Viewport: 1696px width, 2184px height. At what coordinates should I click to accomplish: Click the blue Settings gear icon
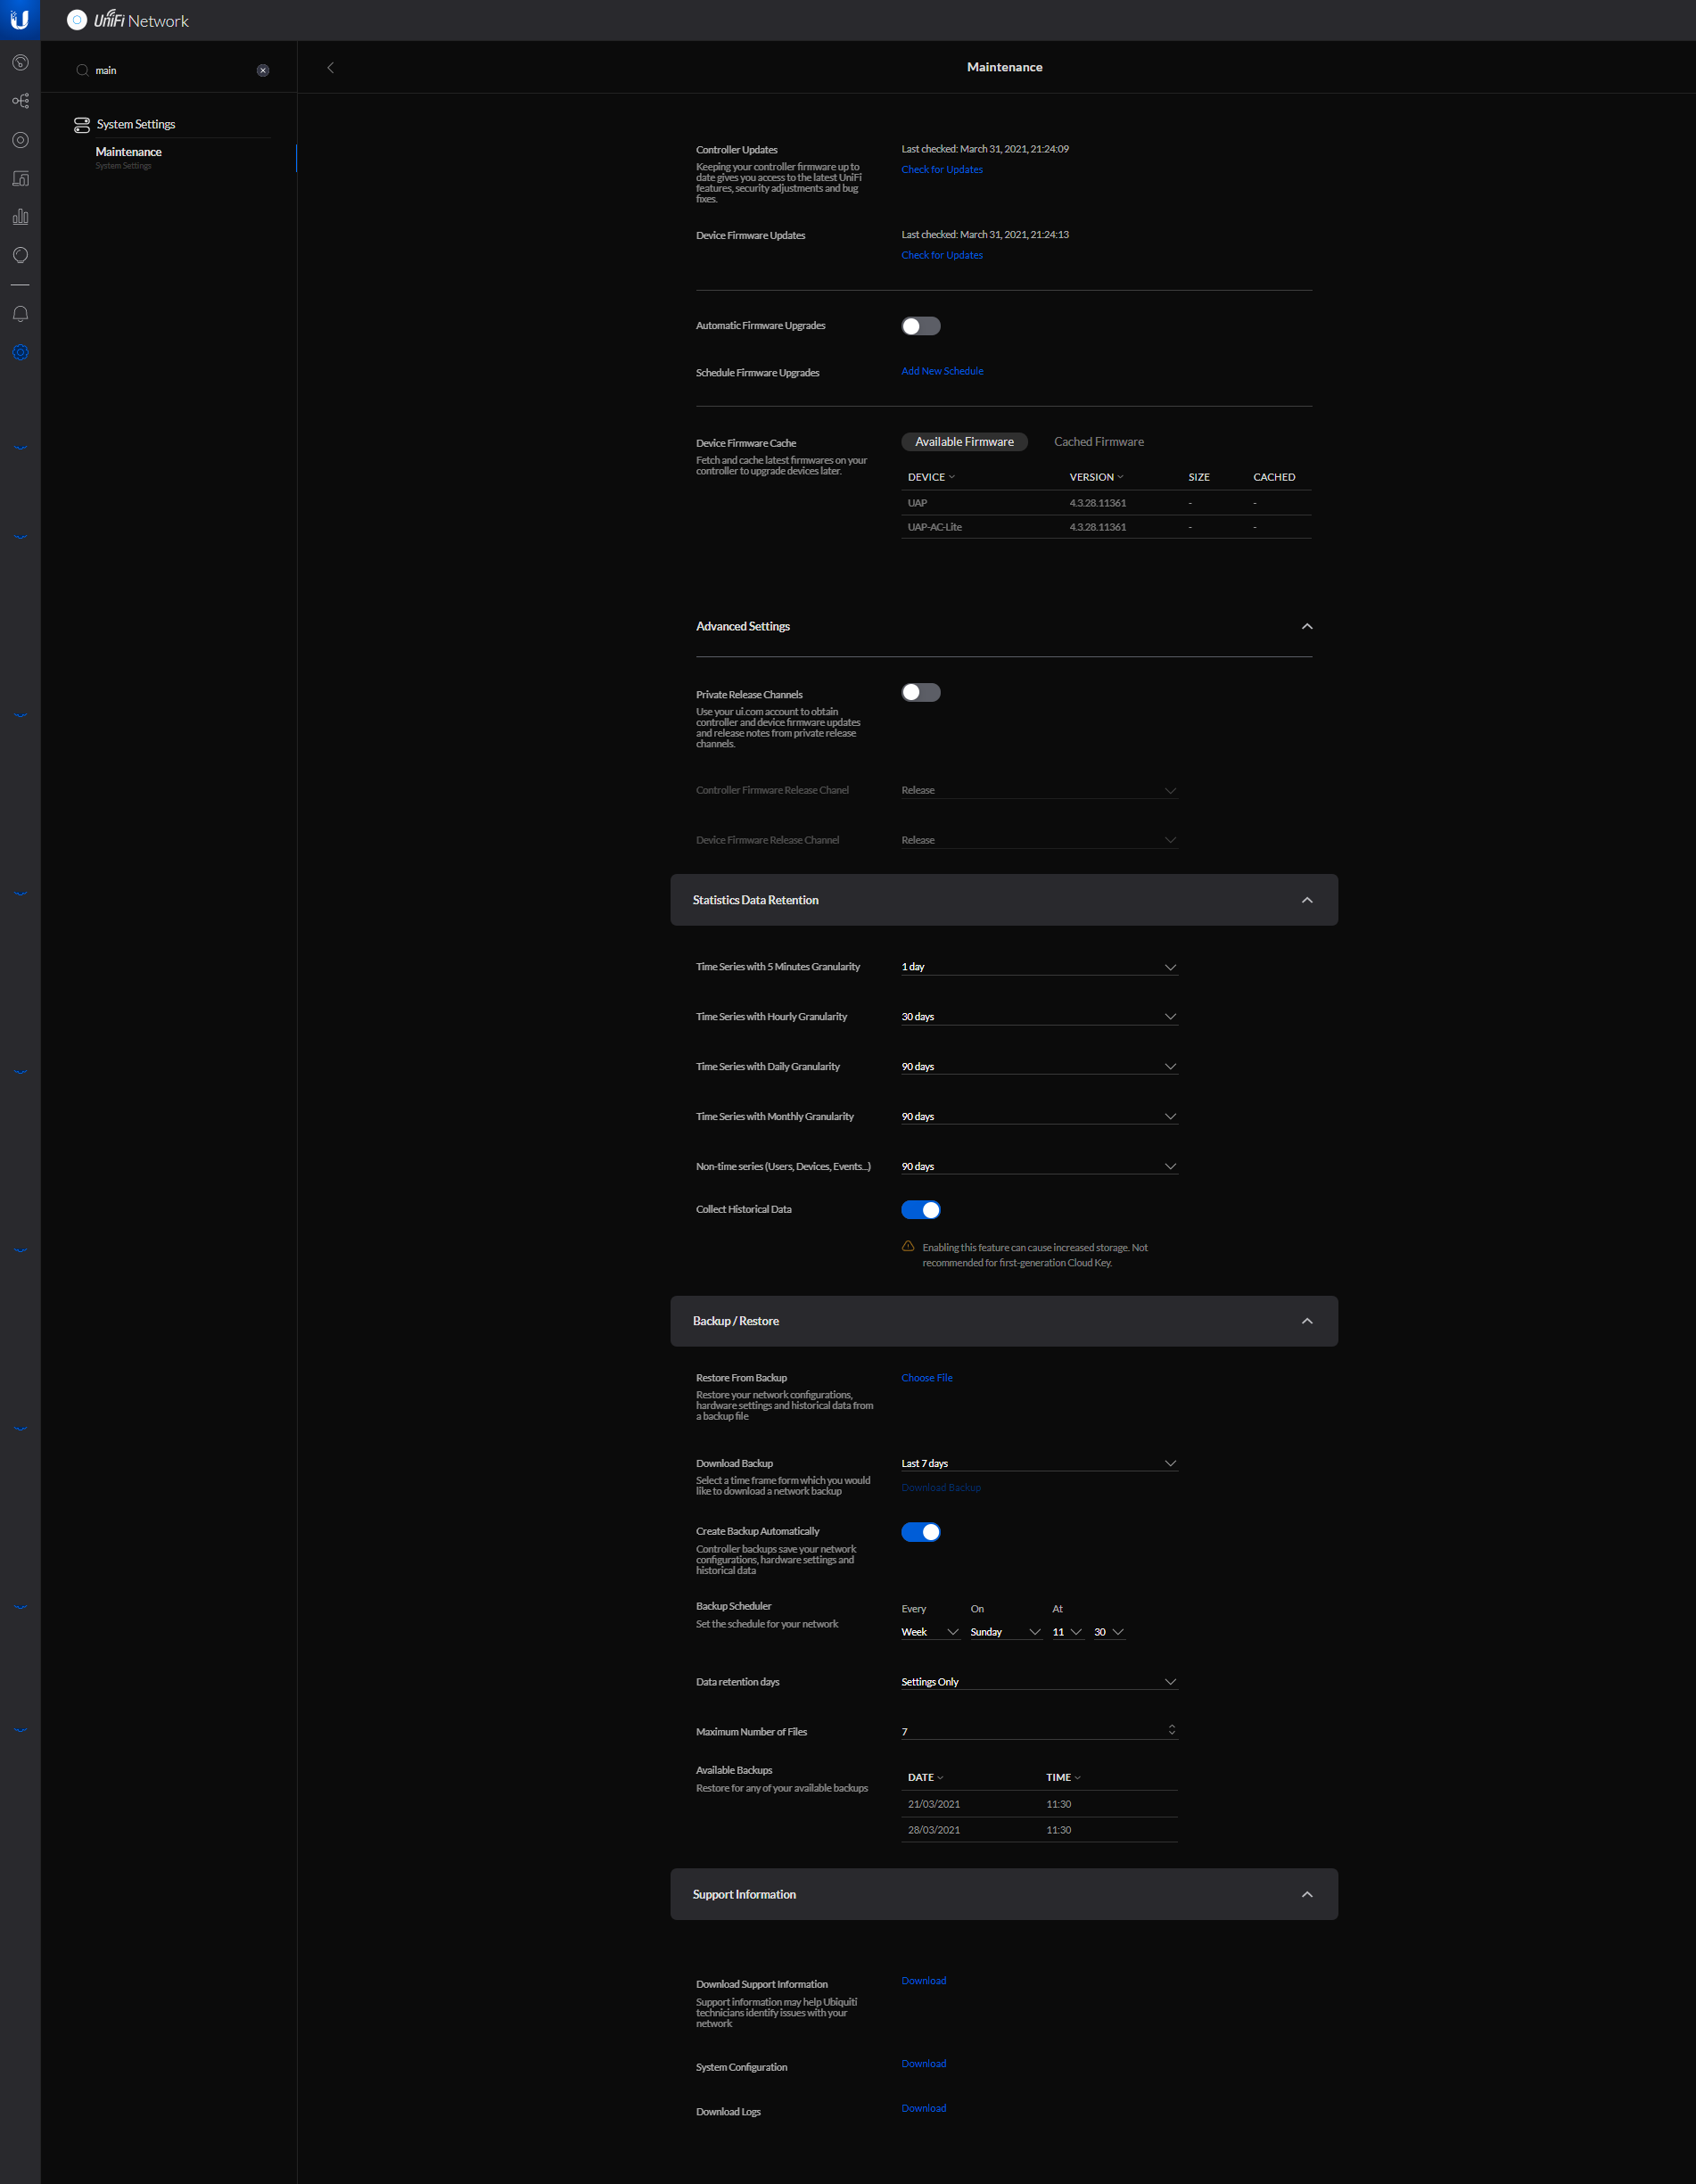click(x=20, y=353)
